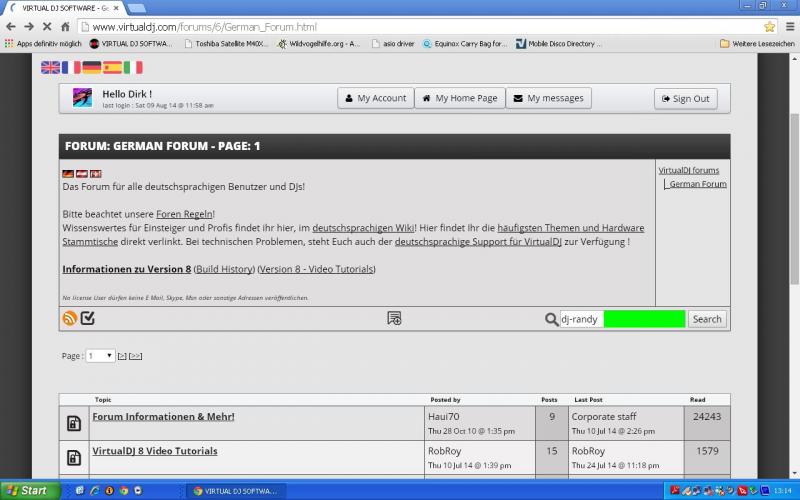Open Equinox Carry Bag bookmark
The image size is (800, 500).
465,44
